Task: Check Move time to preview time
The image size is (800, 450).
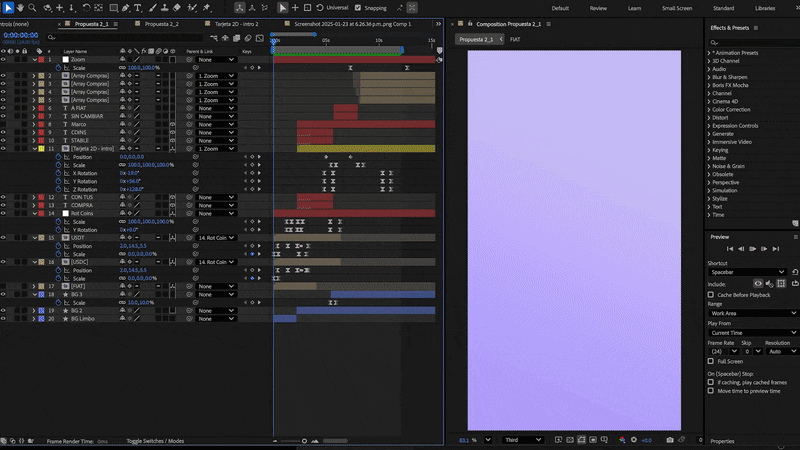Action: (x=711, y=391)
